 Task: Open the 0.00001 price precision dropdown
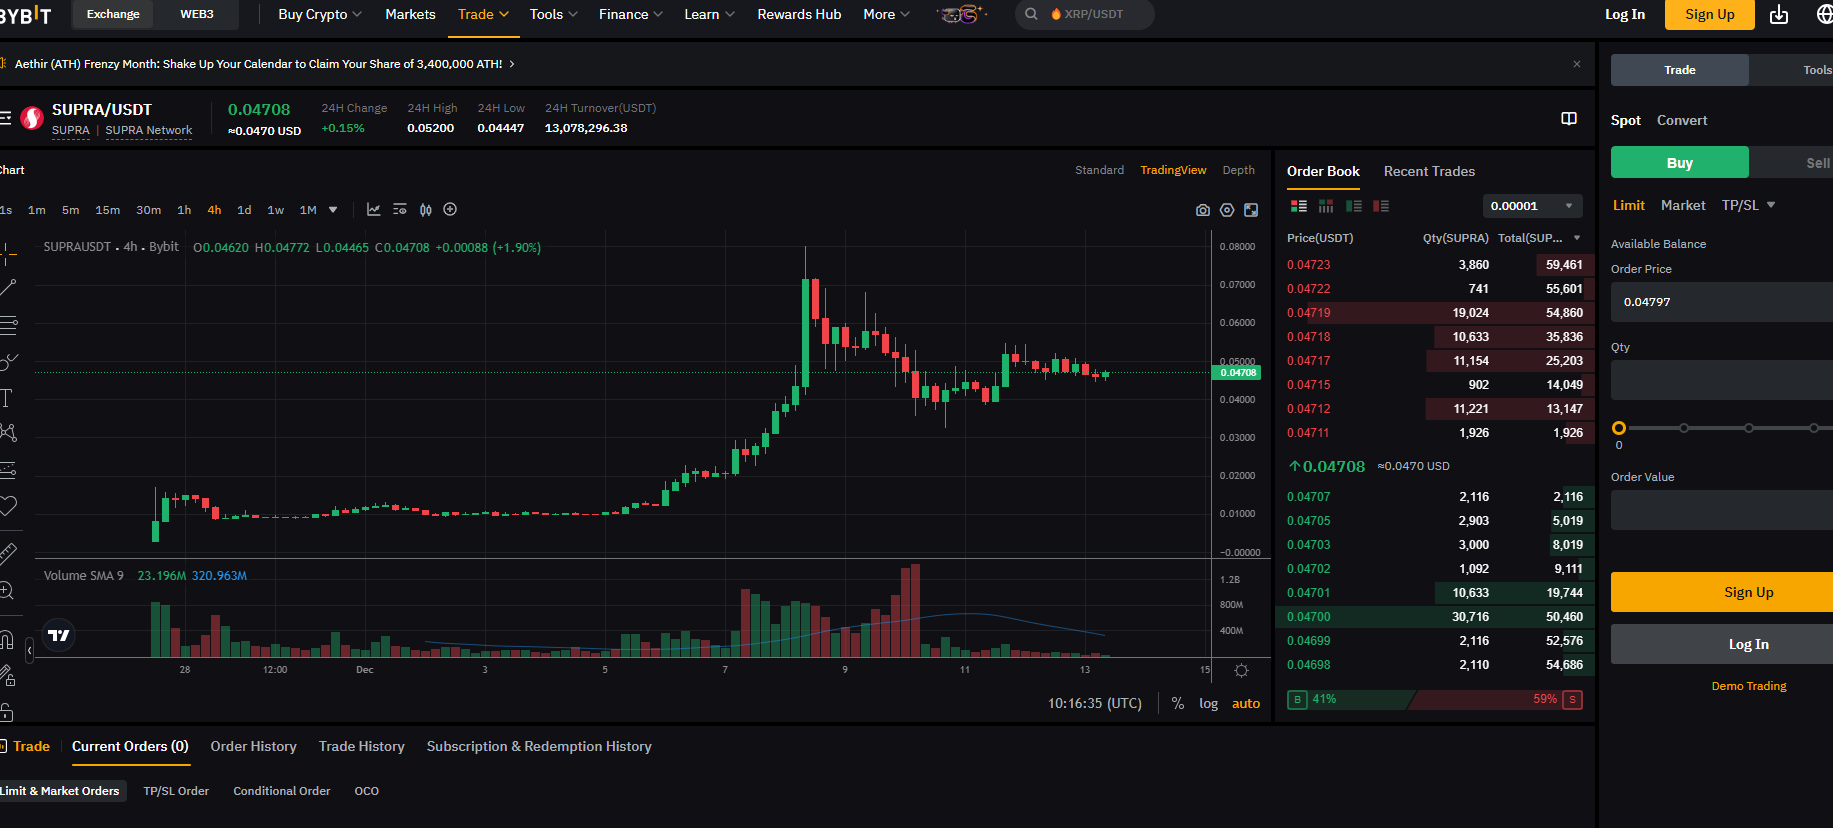[1532, 206]
